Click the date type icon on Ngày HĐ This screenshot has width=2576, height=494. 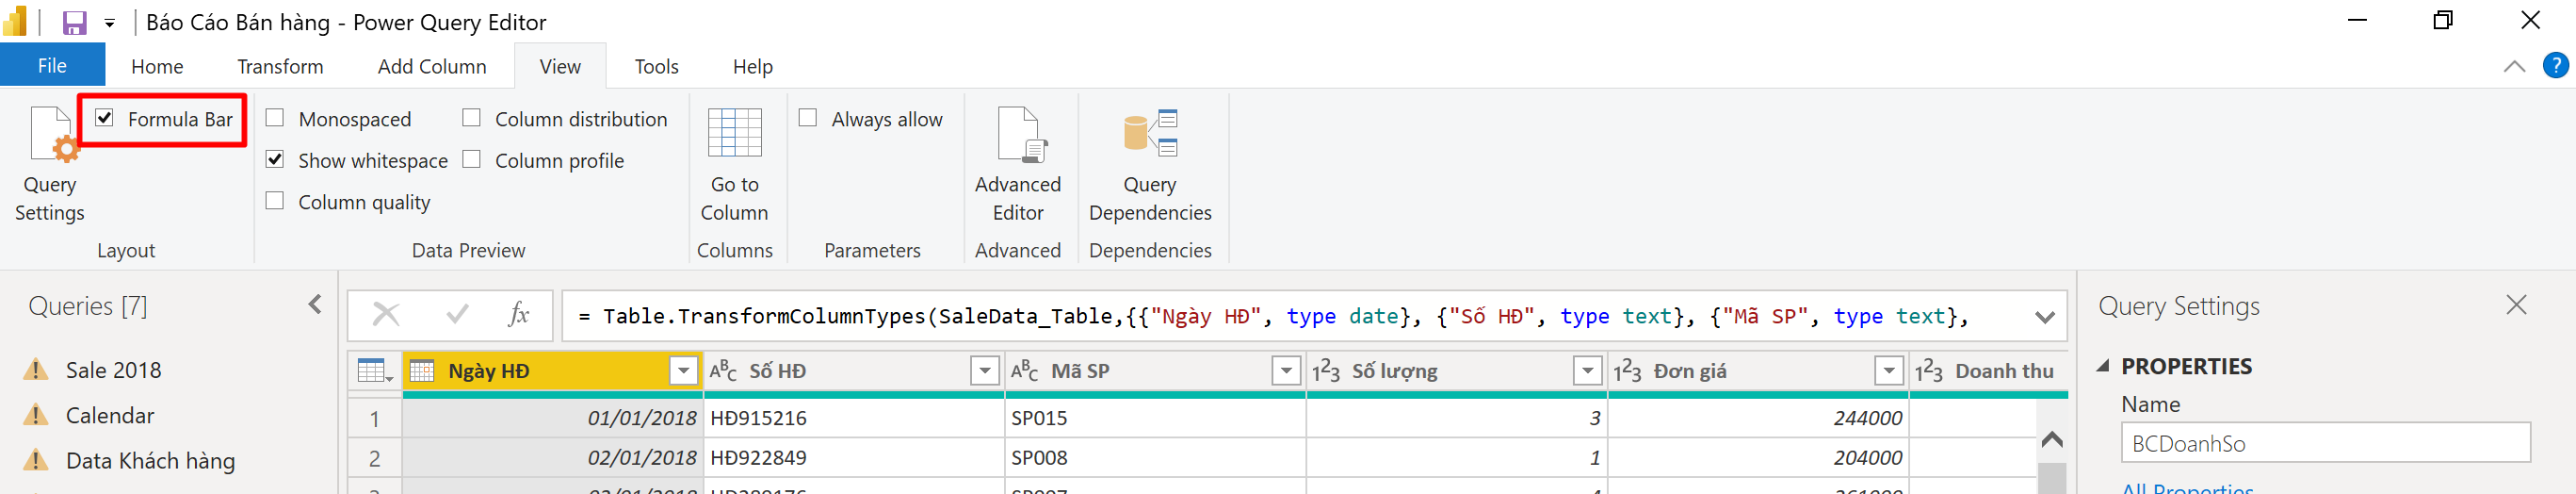[x=422, y=371]
